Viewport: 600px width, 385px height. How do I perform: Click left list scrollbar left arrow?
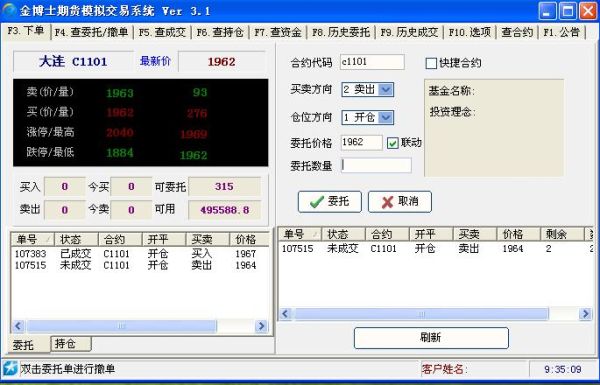click(x=18, y=326)
